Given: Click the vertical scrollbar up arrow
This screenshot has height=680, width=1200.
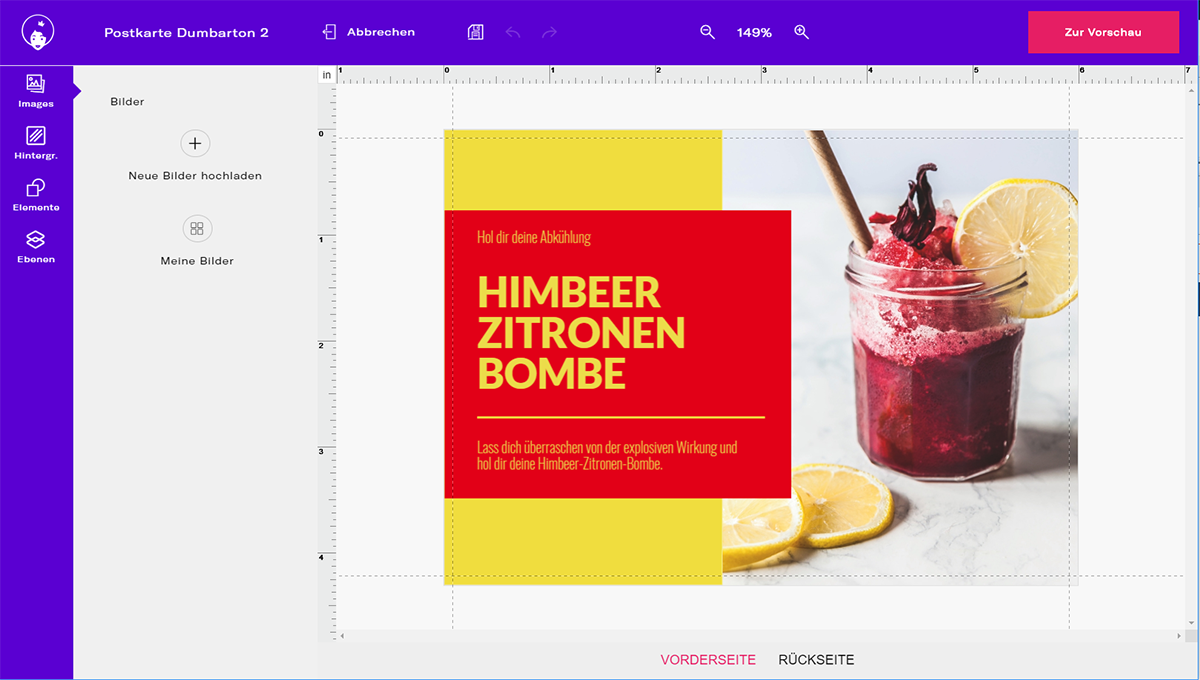Looking at the screenshot, I should tap(1190, 89).
